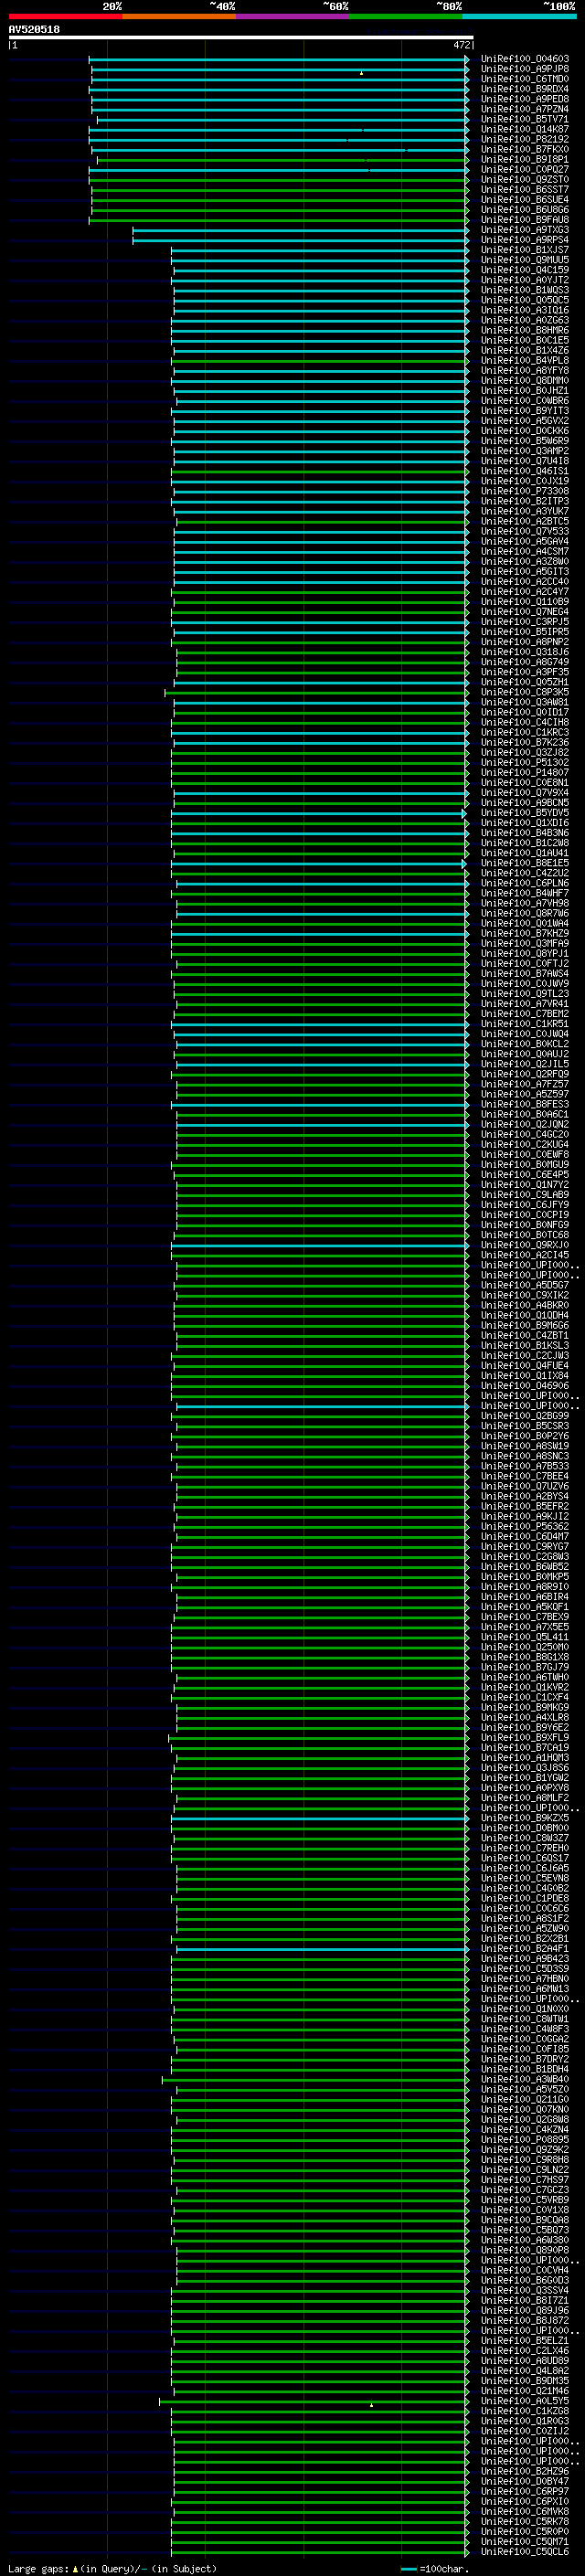Image resolution: width=585 pixels, height=2576 pixels.
Task: Select hit label UniRef100_B4VPL8
Action: coord(525,361)
